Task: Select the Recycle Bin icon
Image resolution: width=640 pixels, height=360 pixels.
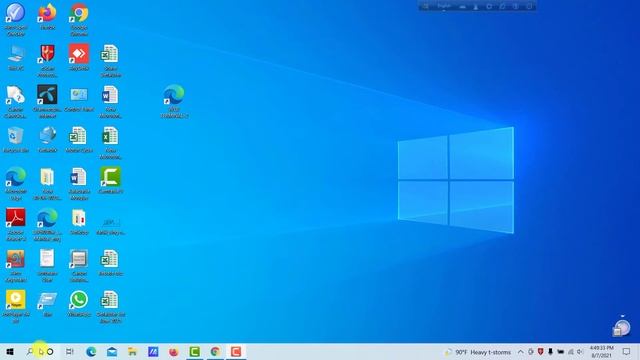Action: [x=16, y=140]
